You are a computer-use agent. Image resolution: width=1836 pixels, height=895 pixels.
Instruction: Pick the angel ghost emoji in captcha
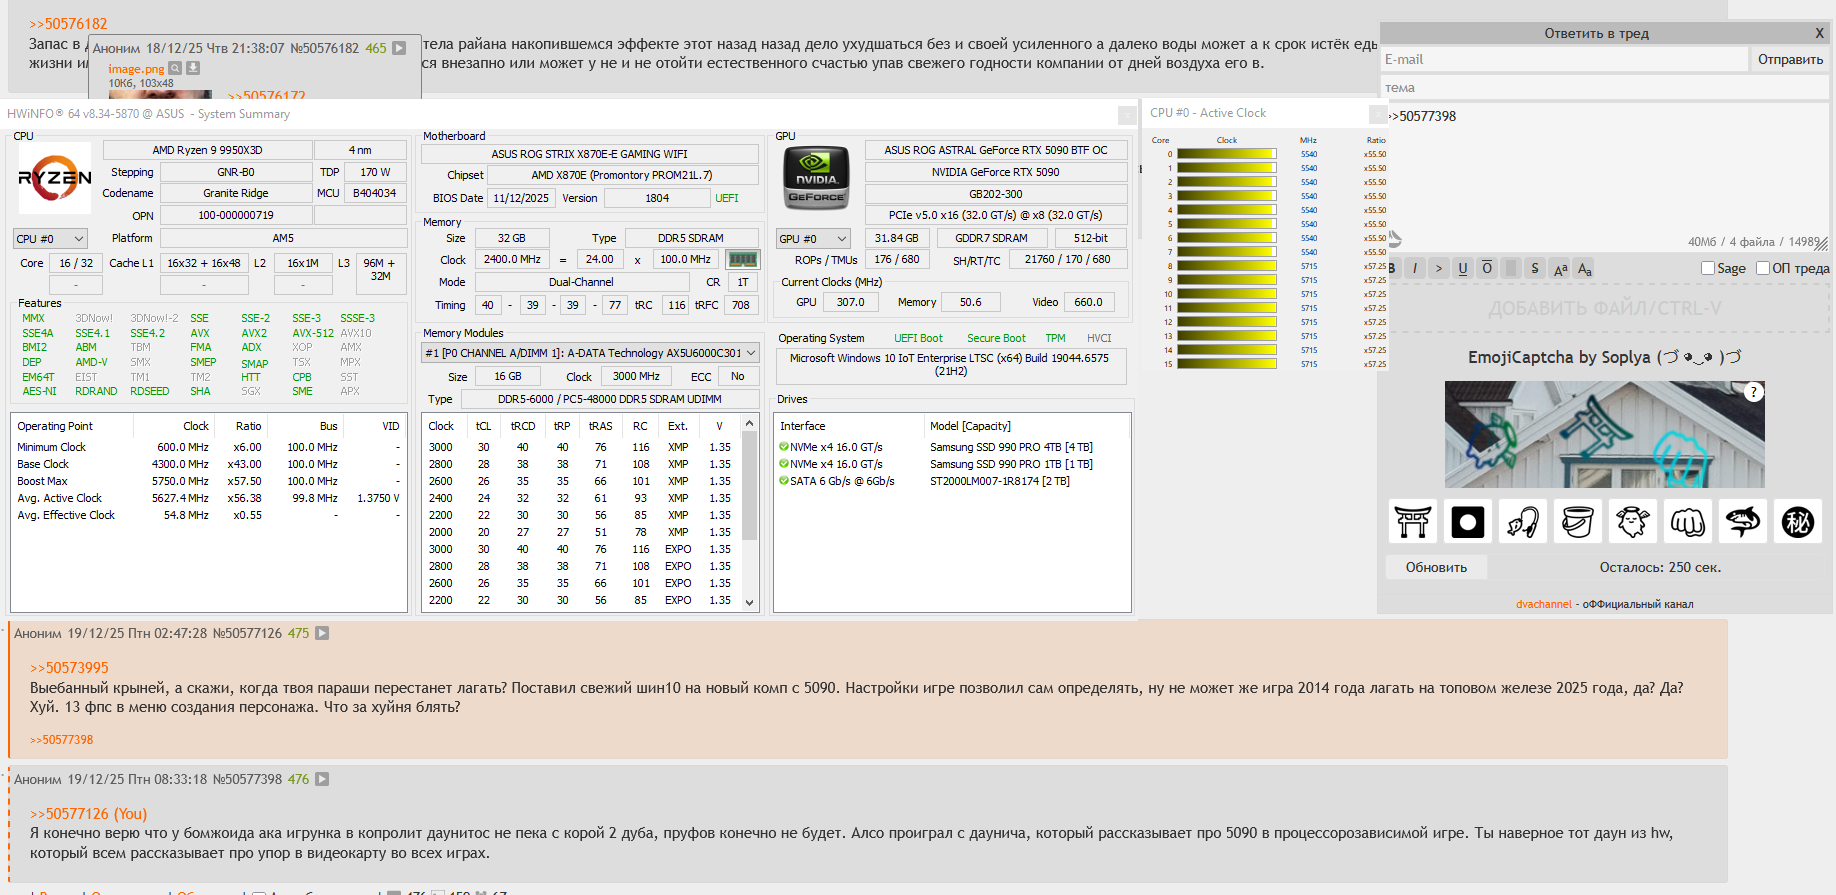pyautogui.click(x=1633, y=521)
